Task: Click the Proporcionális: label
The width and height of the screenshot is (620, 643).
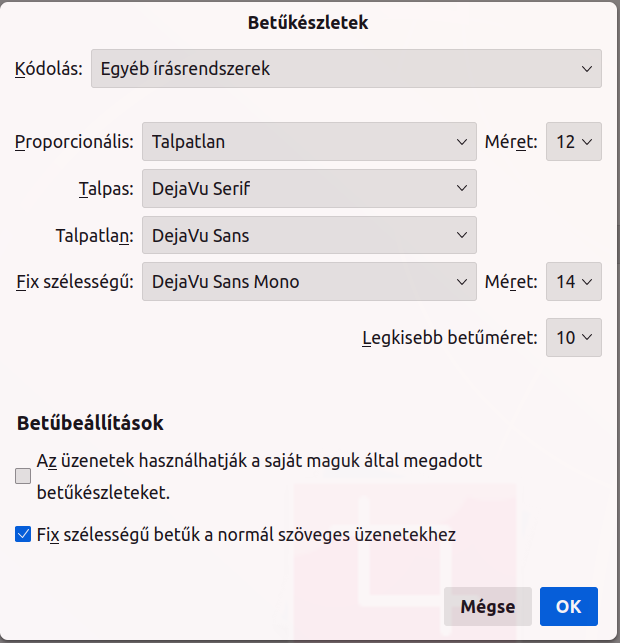Action: 74,142
